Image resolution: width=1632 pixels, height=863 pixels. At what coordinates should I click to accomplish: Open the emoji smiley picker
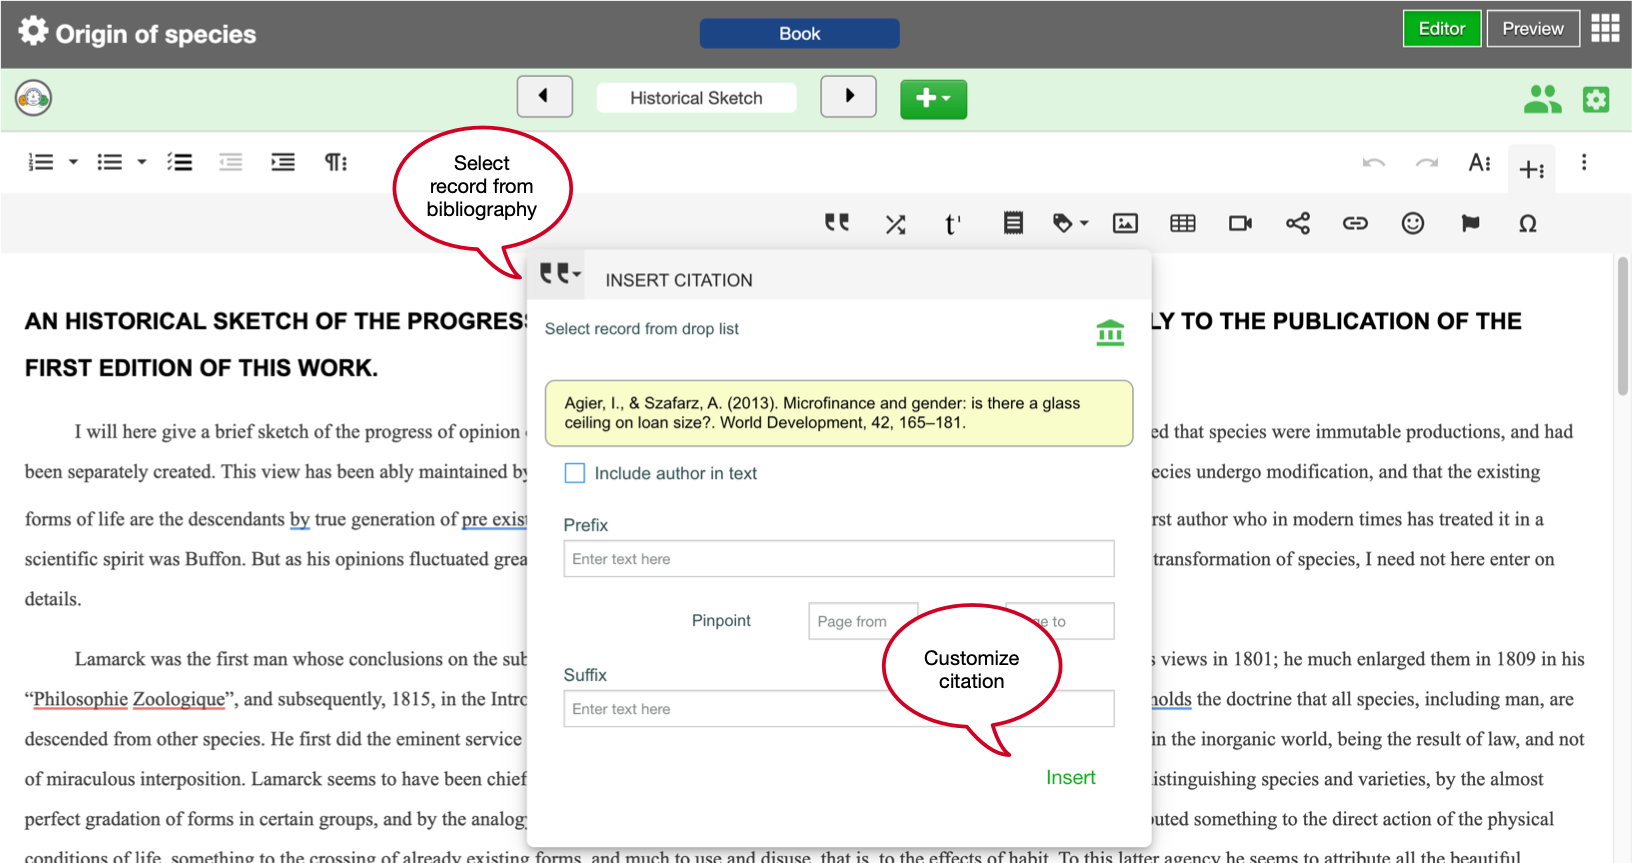(1412, 223)
